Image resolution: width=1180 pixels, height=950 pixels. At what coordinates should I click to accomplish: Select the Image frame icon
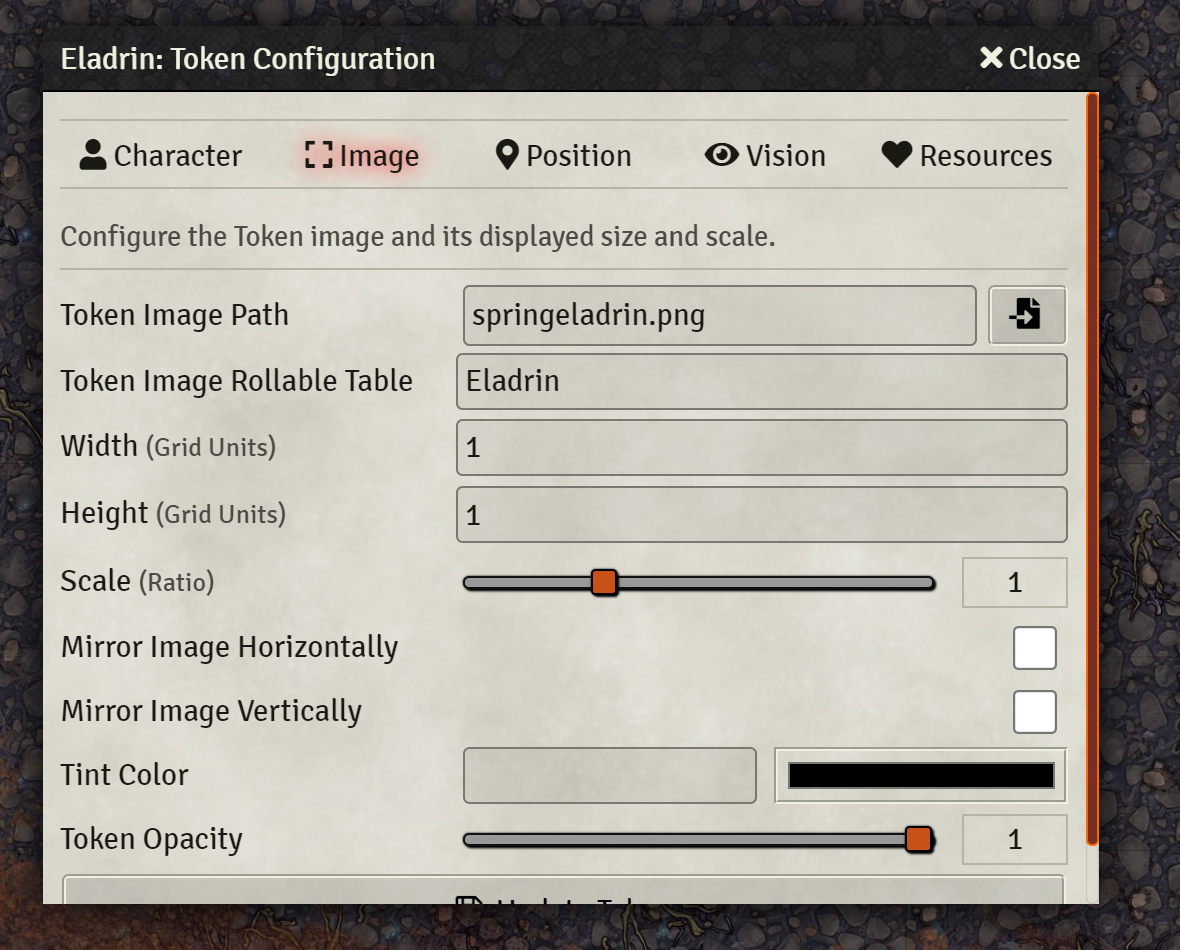(x=318, y=155)
